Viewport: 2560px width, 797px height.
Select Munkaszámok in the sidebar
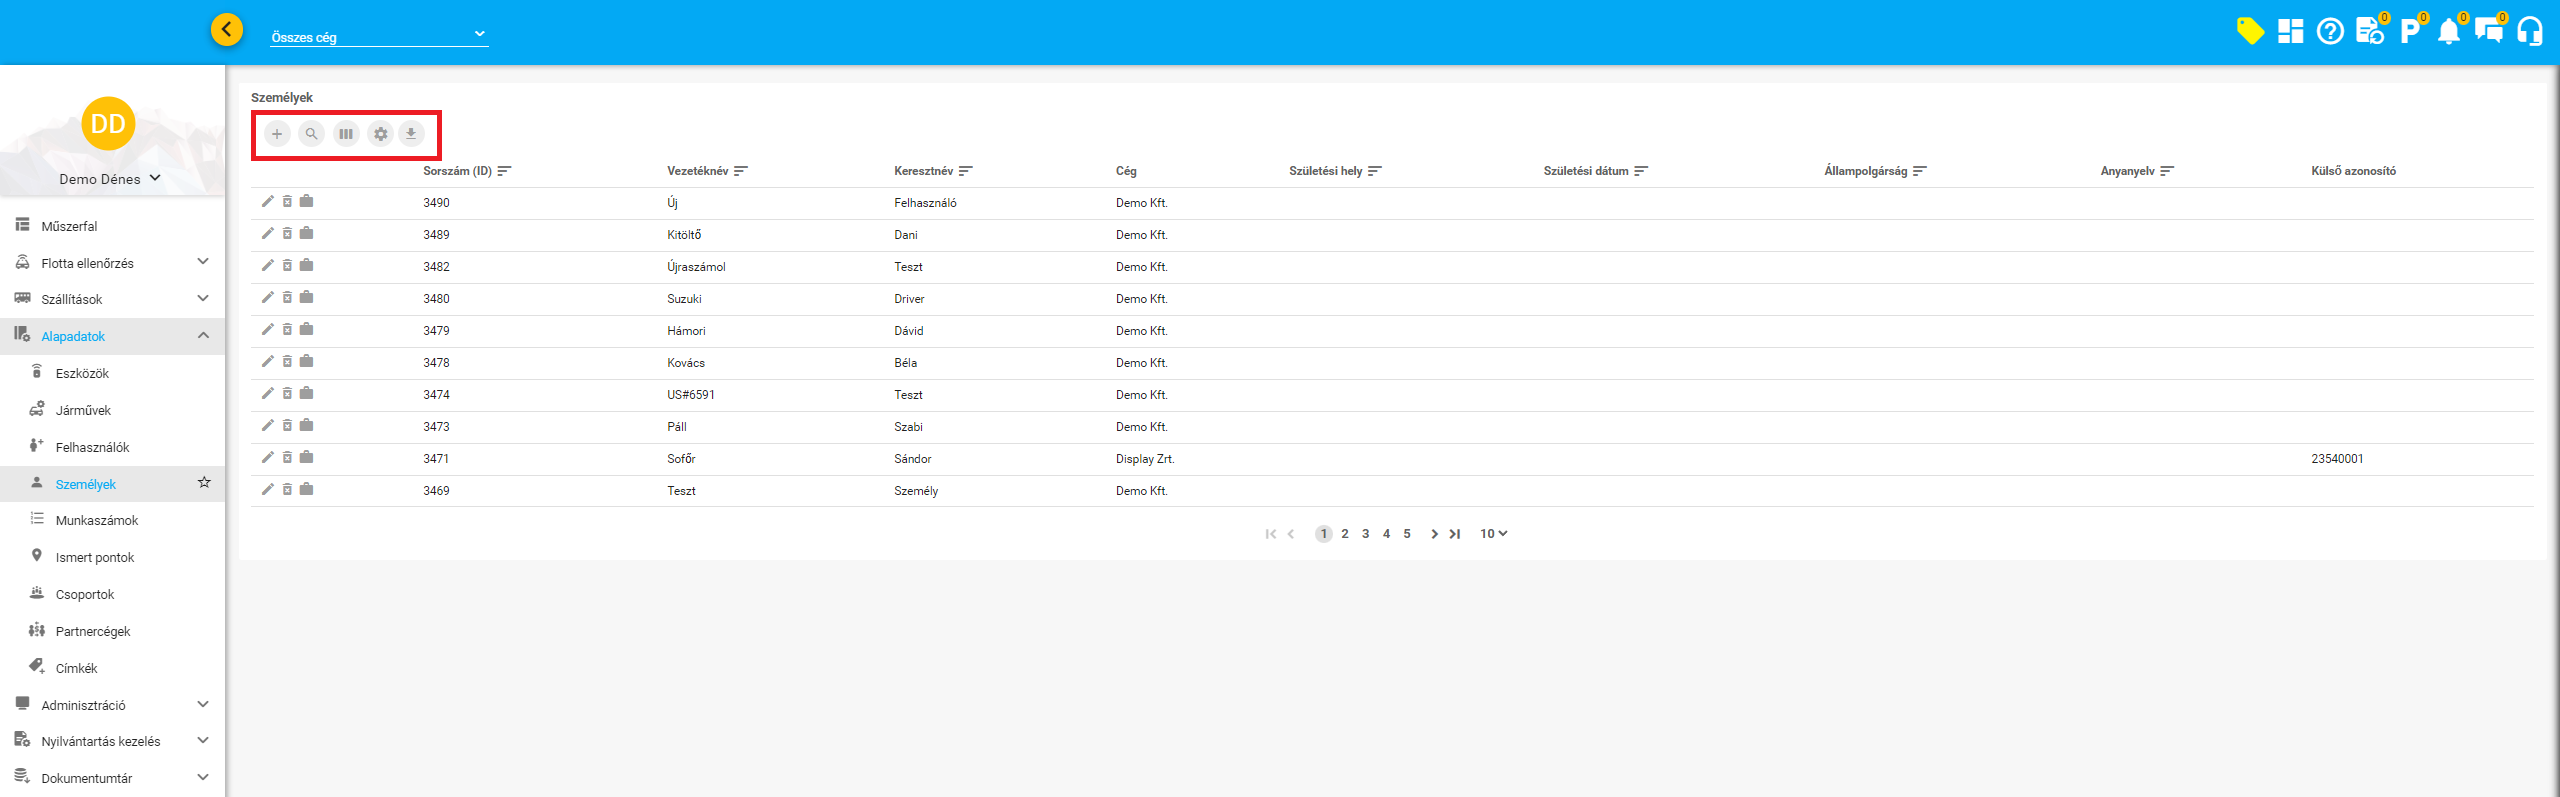coord(97,520)
